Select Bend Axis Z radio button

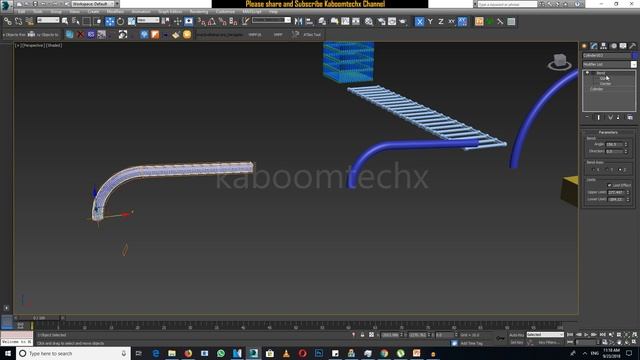click(x=620, y=169)
